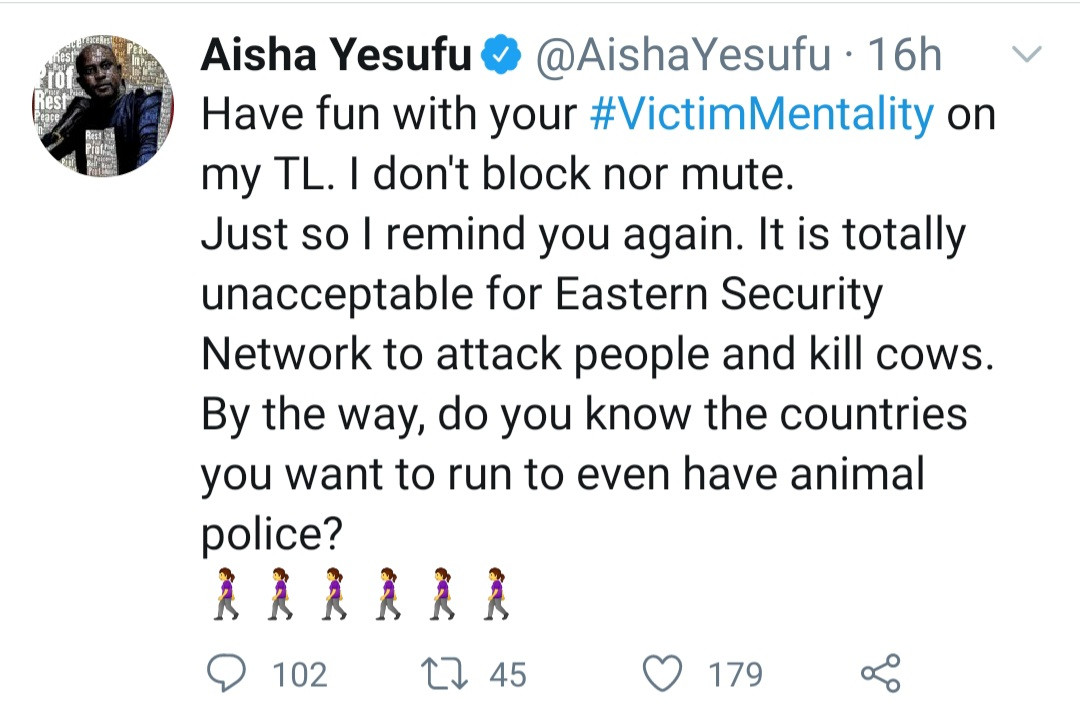Open the @AishaYesufu handle link
This screenshot has height=705, width=1080.
click(x=683, y=56)
